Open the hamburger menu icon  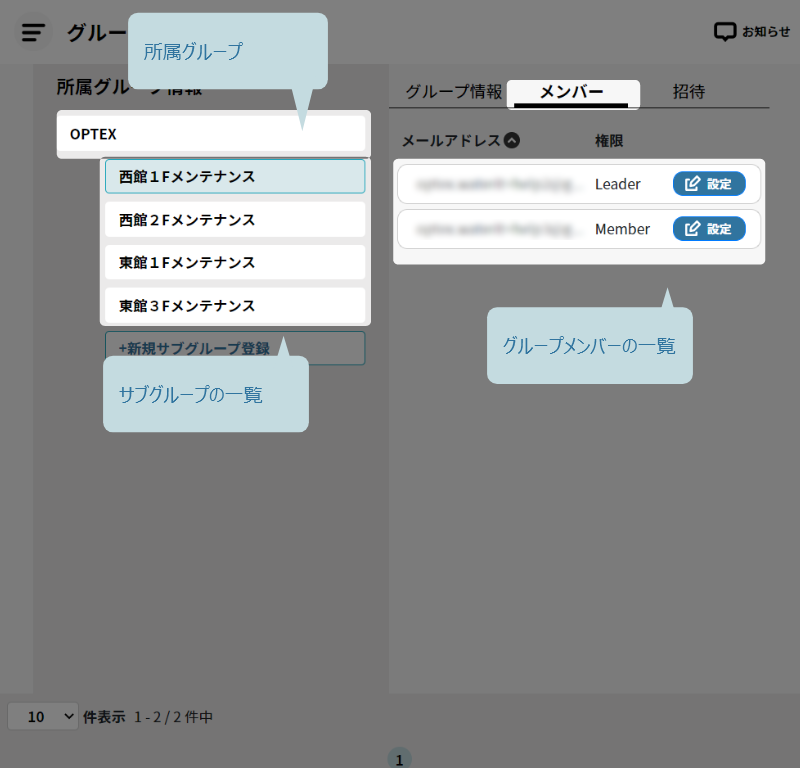pos(33,32)
